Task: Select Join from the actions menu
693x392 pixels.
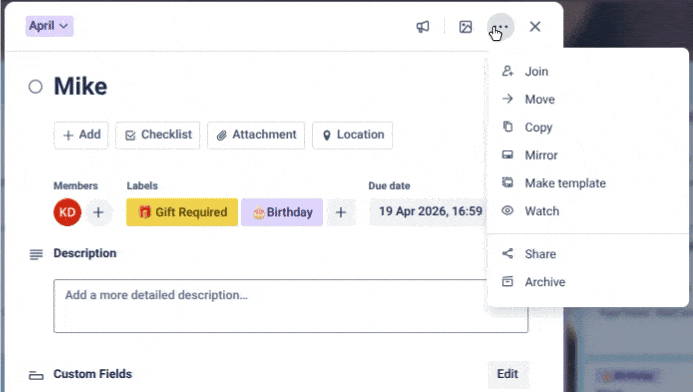Action: coord(588,72)
